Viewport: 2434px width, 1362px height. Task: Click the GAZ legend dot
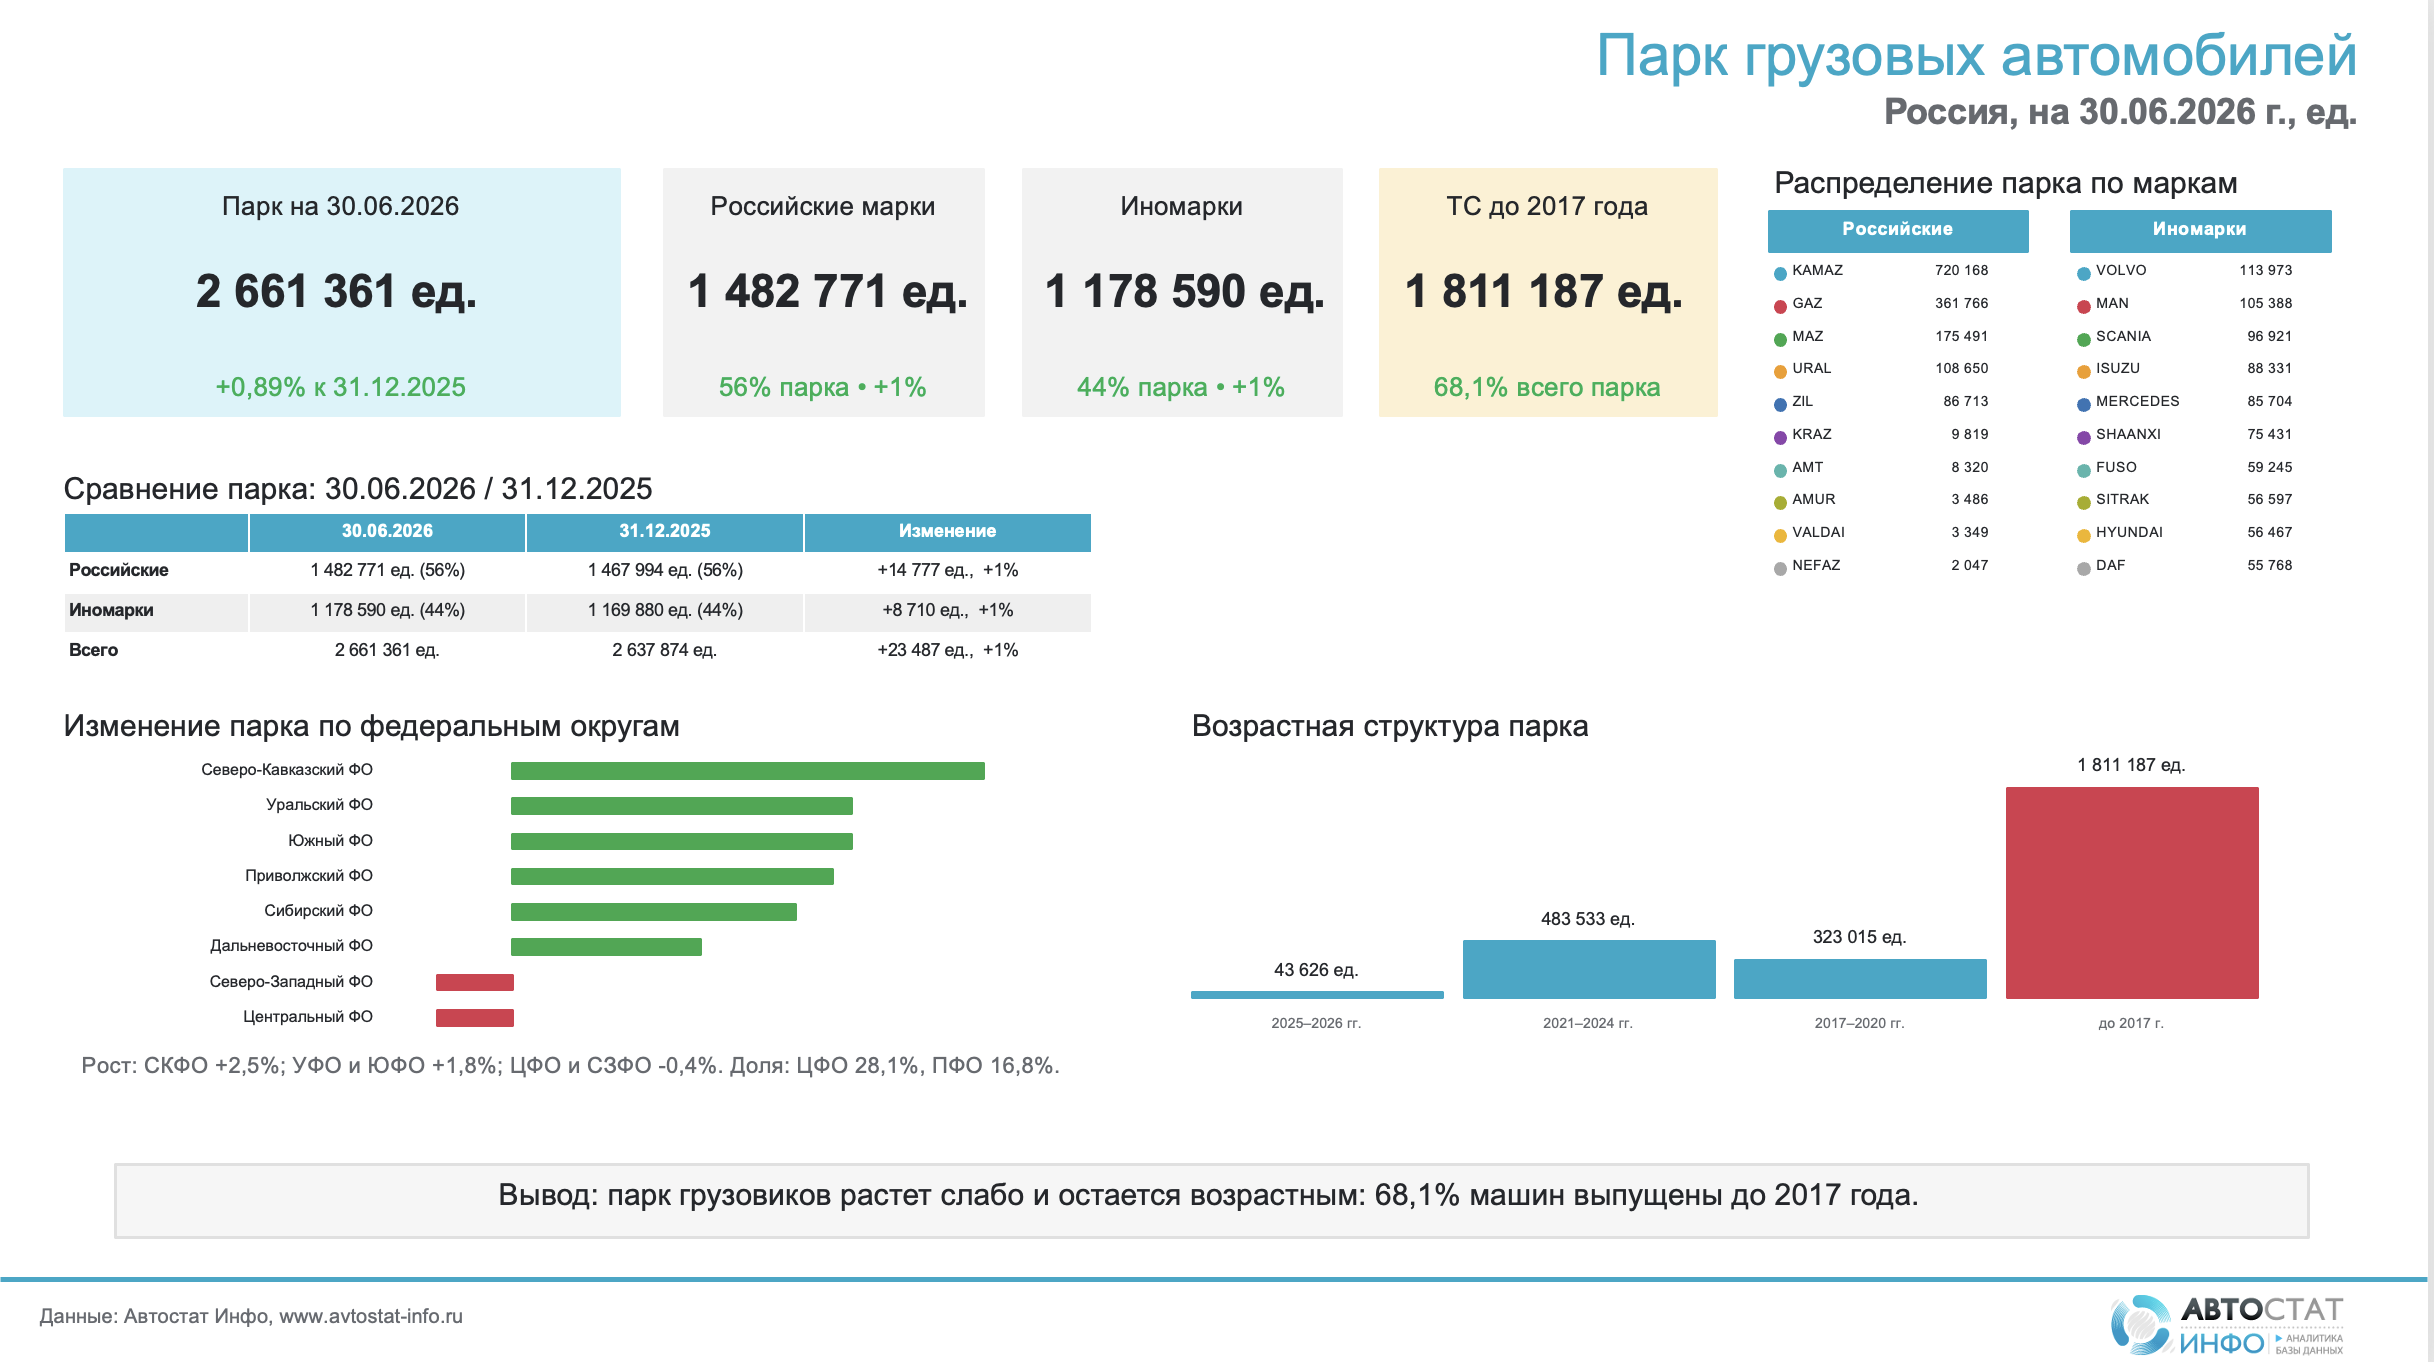1780,306
